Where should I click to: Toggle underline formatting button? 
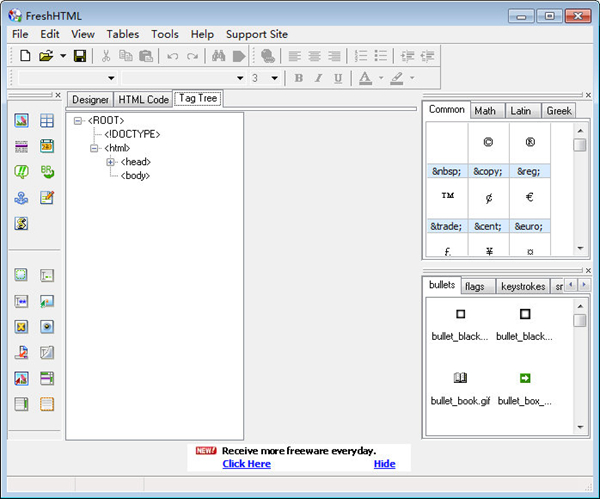(x=338, y=78)
